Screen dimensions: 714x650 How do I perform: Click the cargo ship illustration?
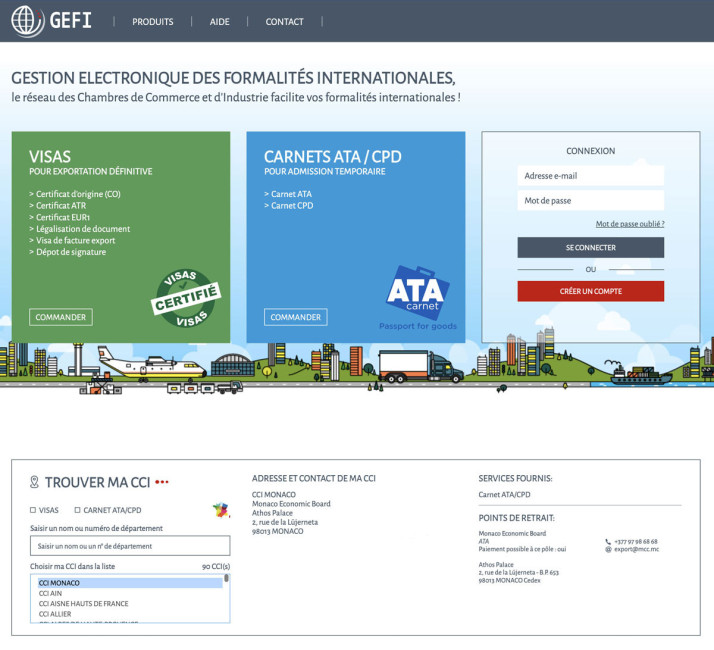click(641, 374)
